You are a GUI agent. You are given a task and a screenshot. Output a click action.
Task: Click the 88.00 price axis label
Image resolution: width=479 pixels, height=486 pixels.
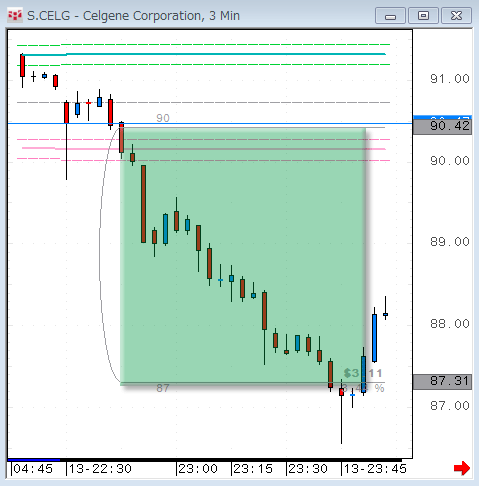pyautogui.click(x=450, y=324)
